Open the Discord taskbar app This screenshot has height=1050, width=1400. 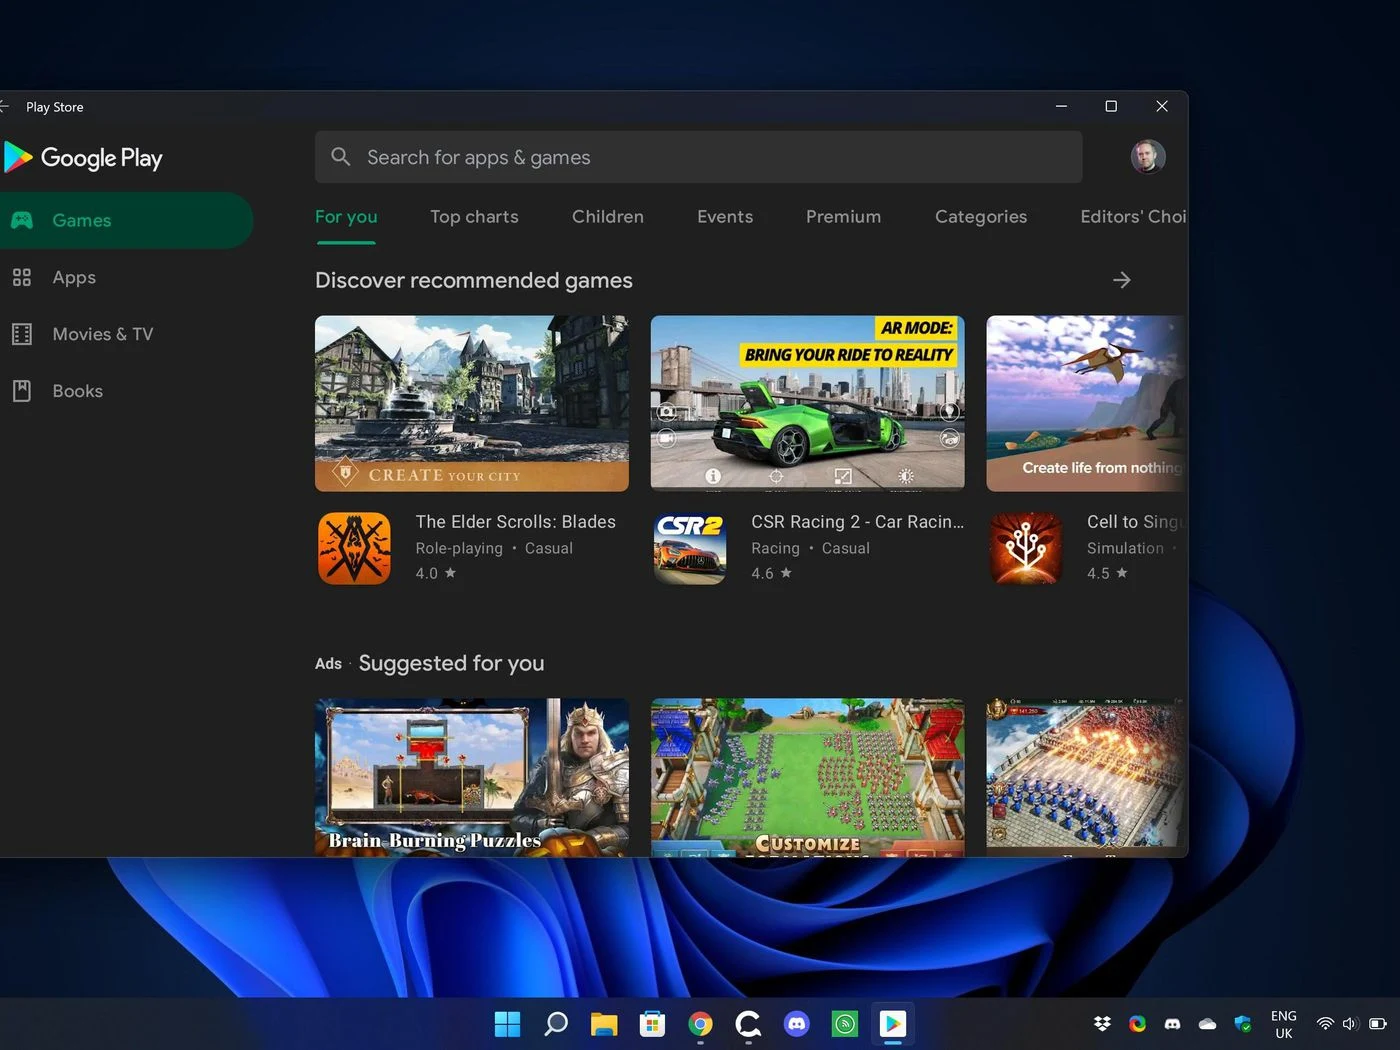(x=797, y=1024)
